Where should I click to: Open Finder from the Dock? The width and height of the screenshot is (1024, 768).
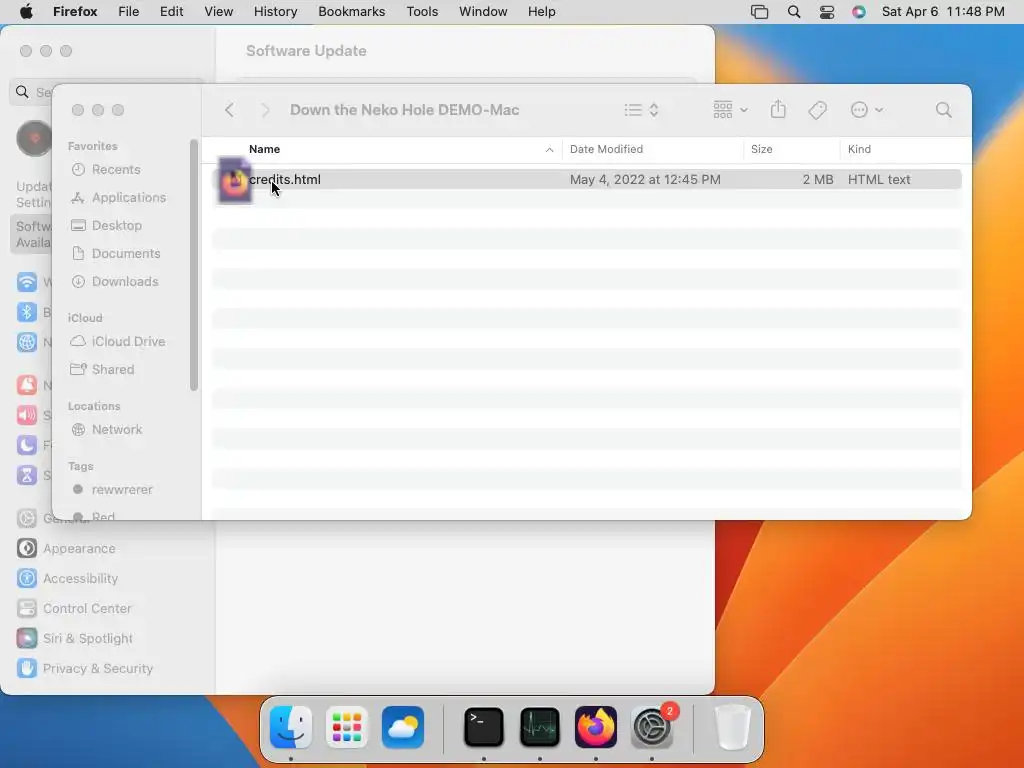(x=291, y=727)
